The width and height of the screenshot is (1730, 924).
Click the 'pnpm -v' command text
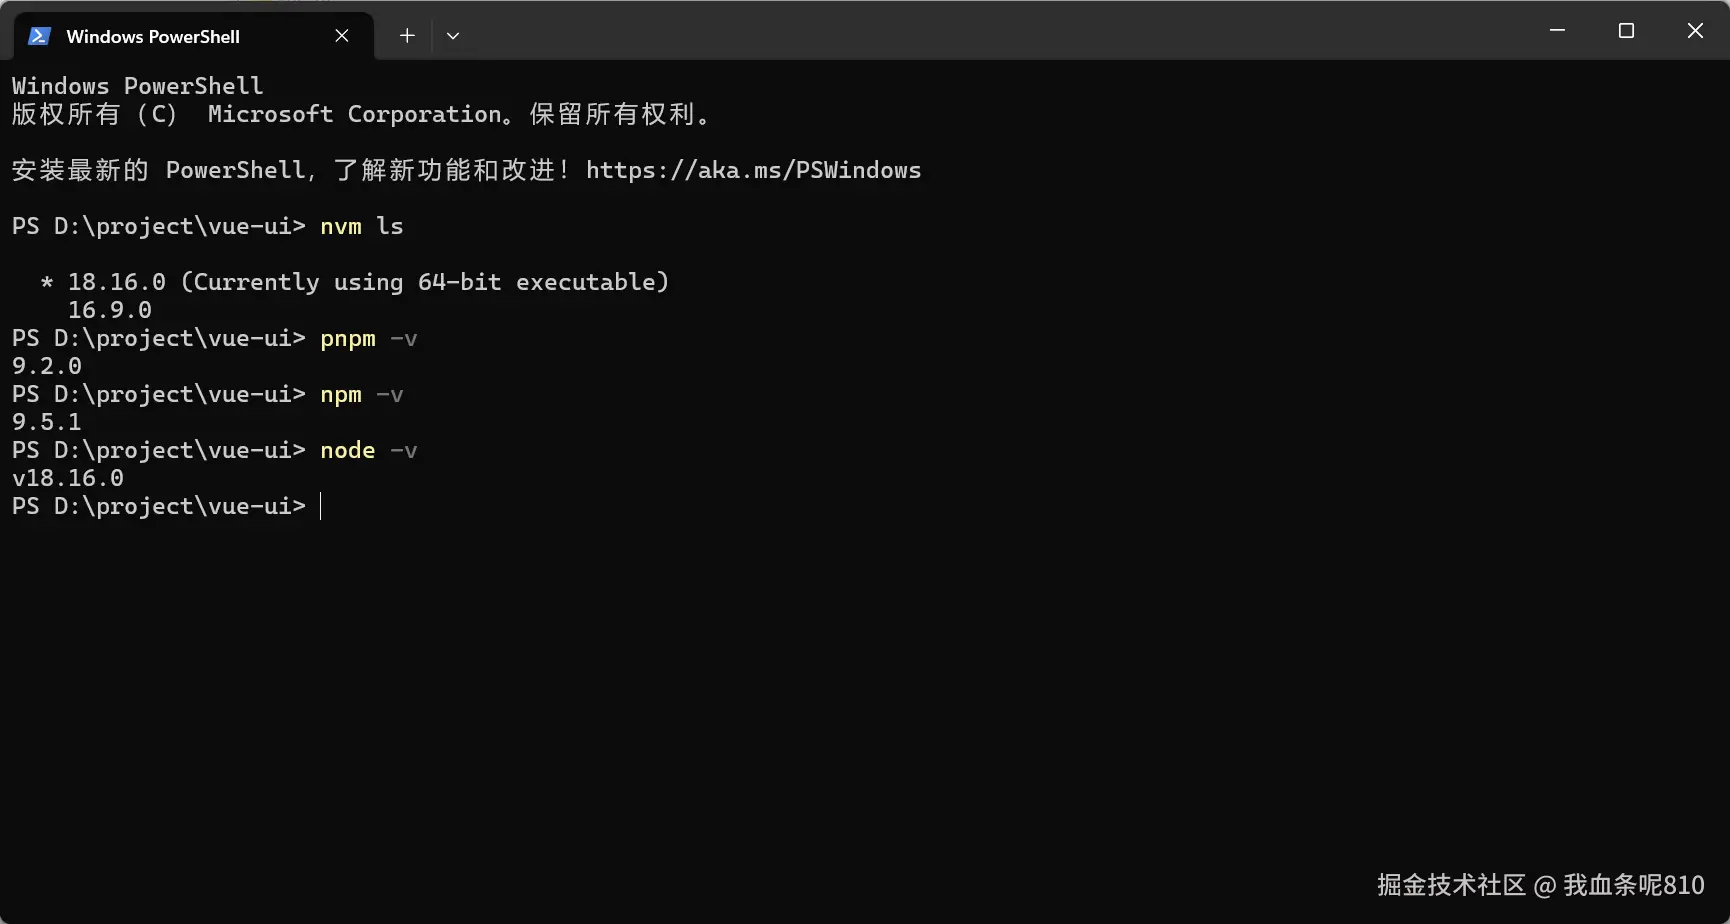(x=368, y=339)
